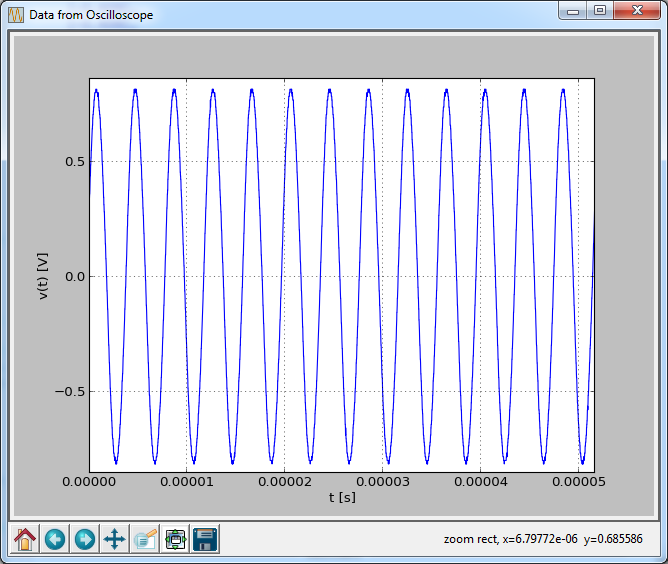Click the x-axis tick label 0.00001
Image resolution: width=668 pixels, height=564 pixels.
click(x=187, y=482)
